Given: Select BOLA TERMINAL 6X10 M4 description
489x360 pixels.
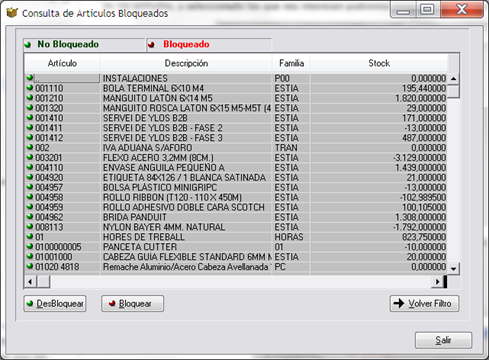Looking at the screenshot, I should coord(153,88).
